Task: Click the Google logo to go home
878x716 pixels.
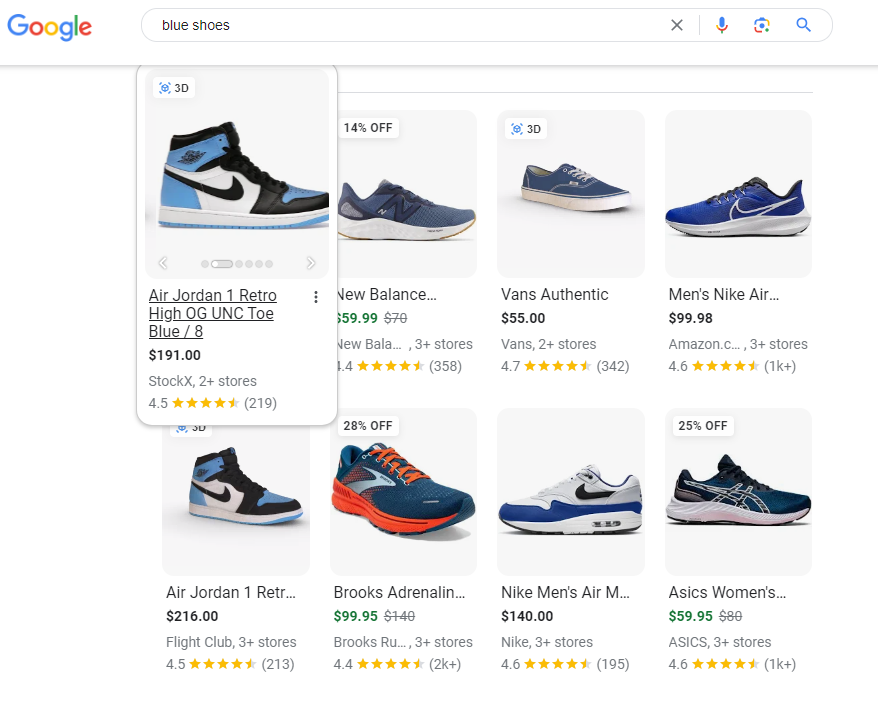Action: point(49,27)
